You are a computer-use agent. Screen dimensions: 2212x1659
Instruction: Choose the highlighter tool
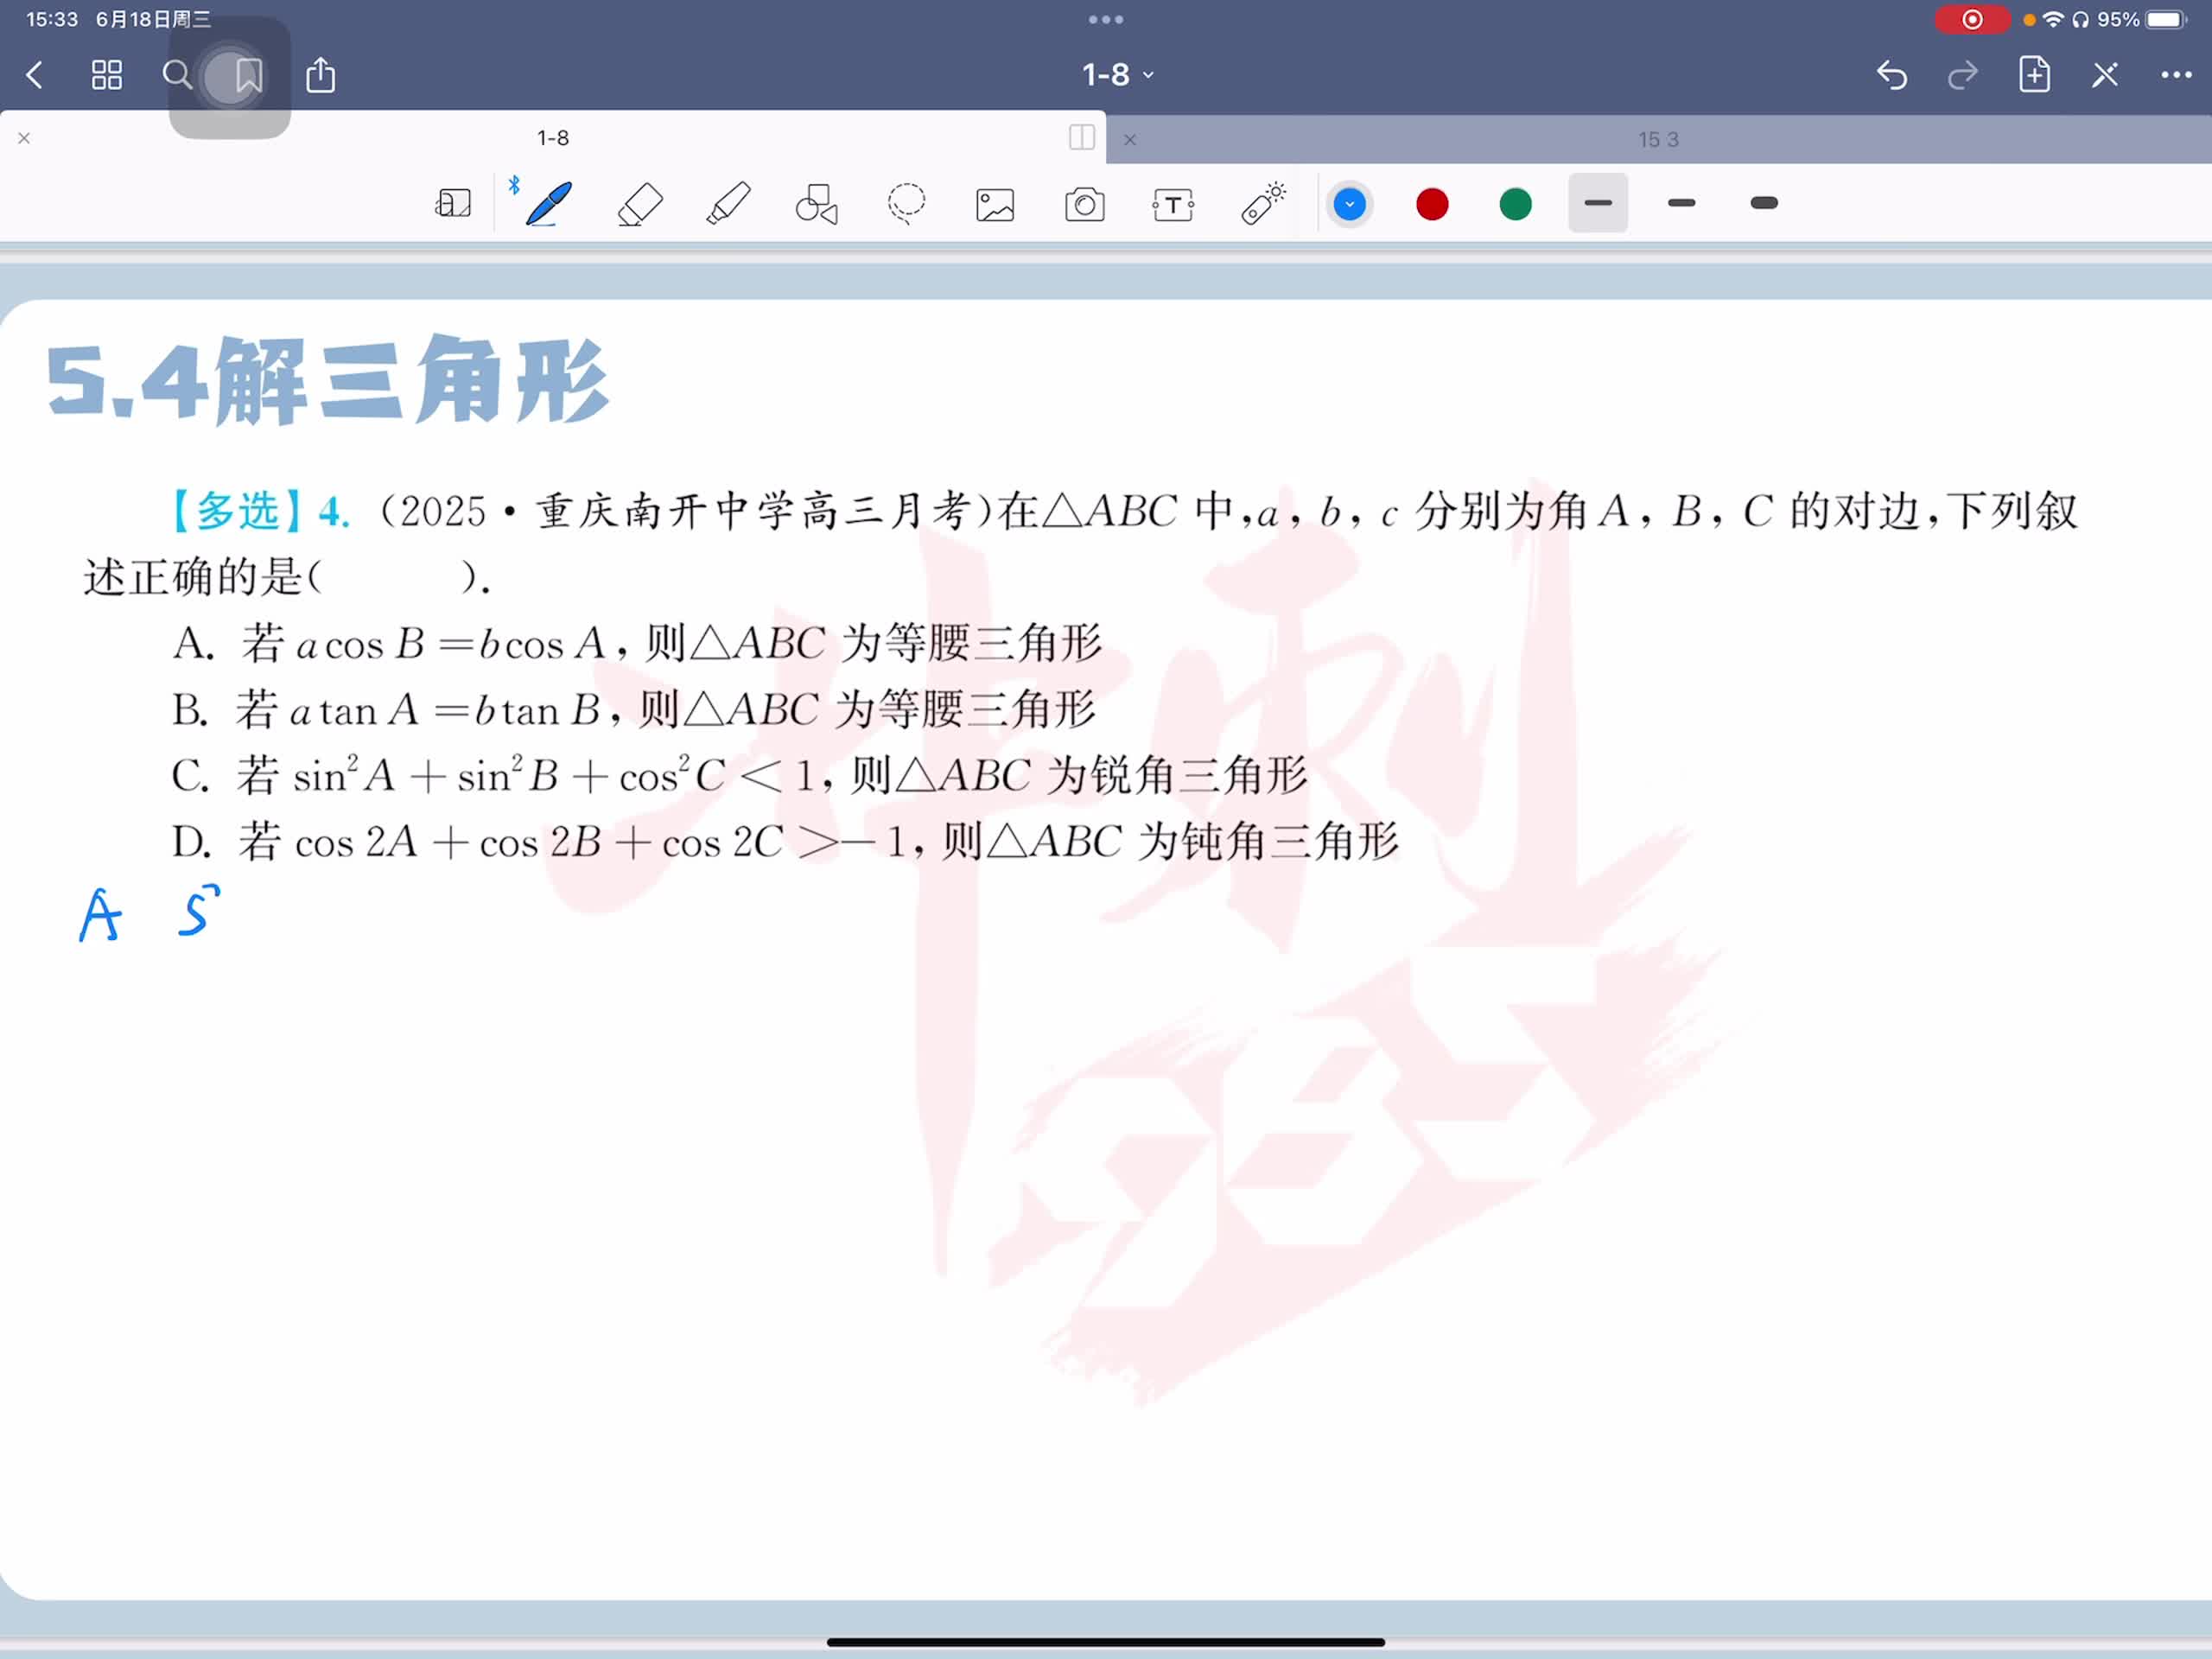728,204
